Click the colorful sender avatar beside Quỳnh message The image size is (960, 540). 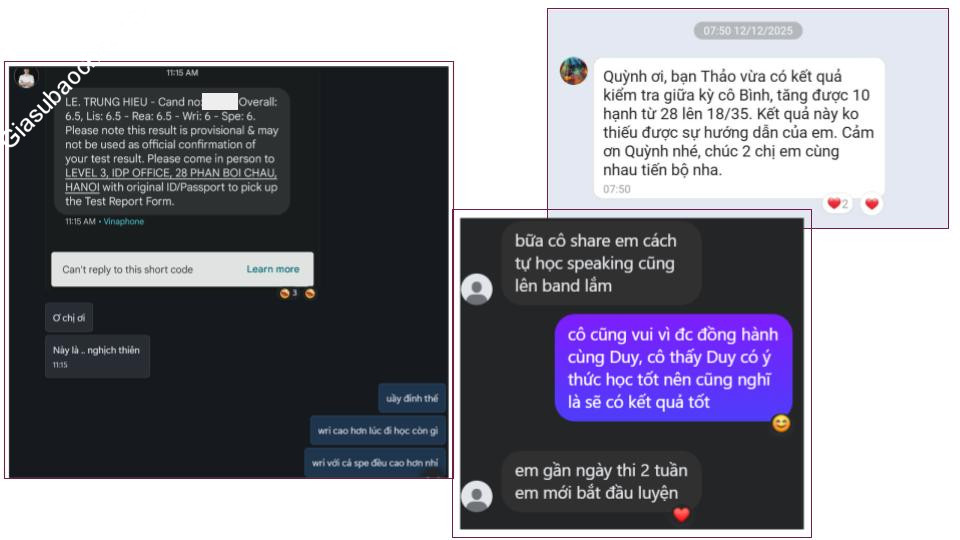[574, 71]
